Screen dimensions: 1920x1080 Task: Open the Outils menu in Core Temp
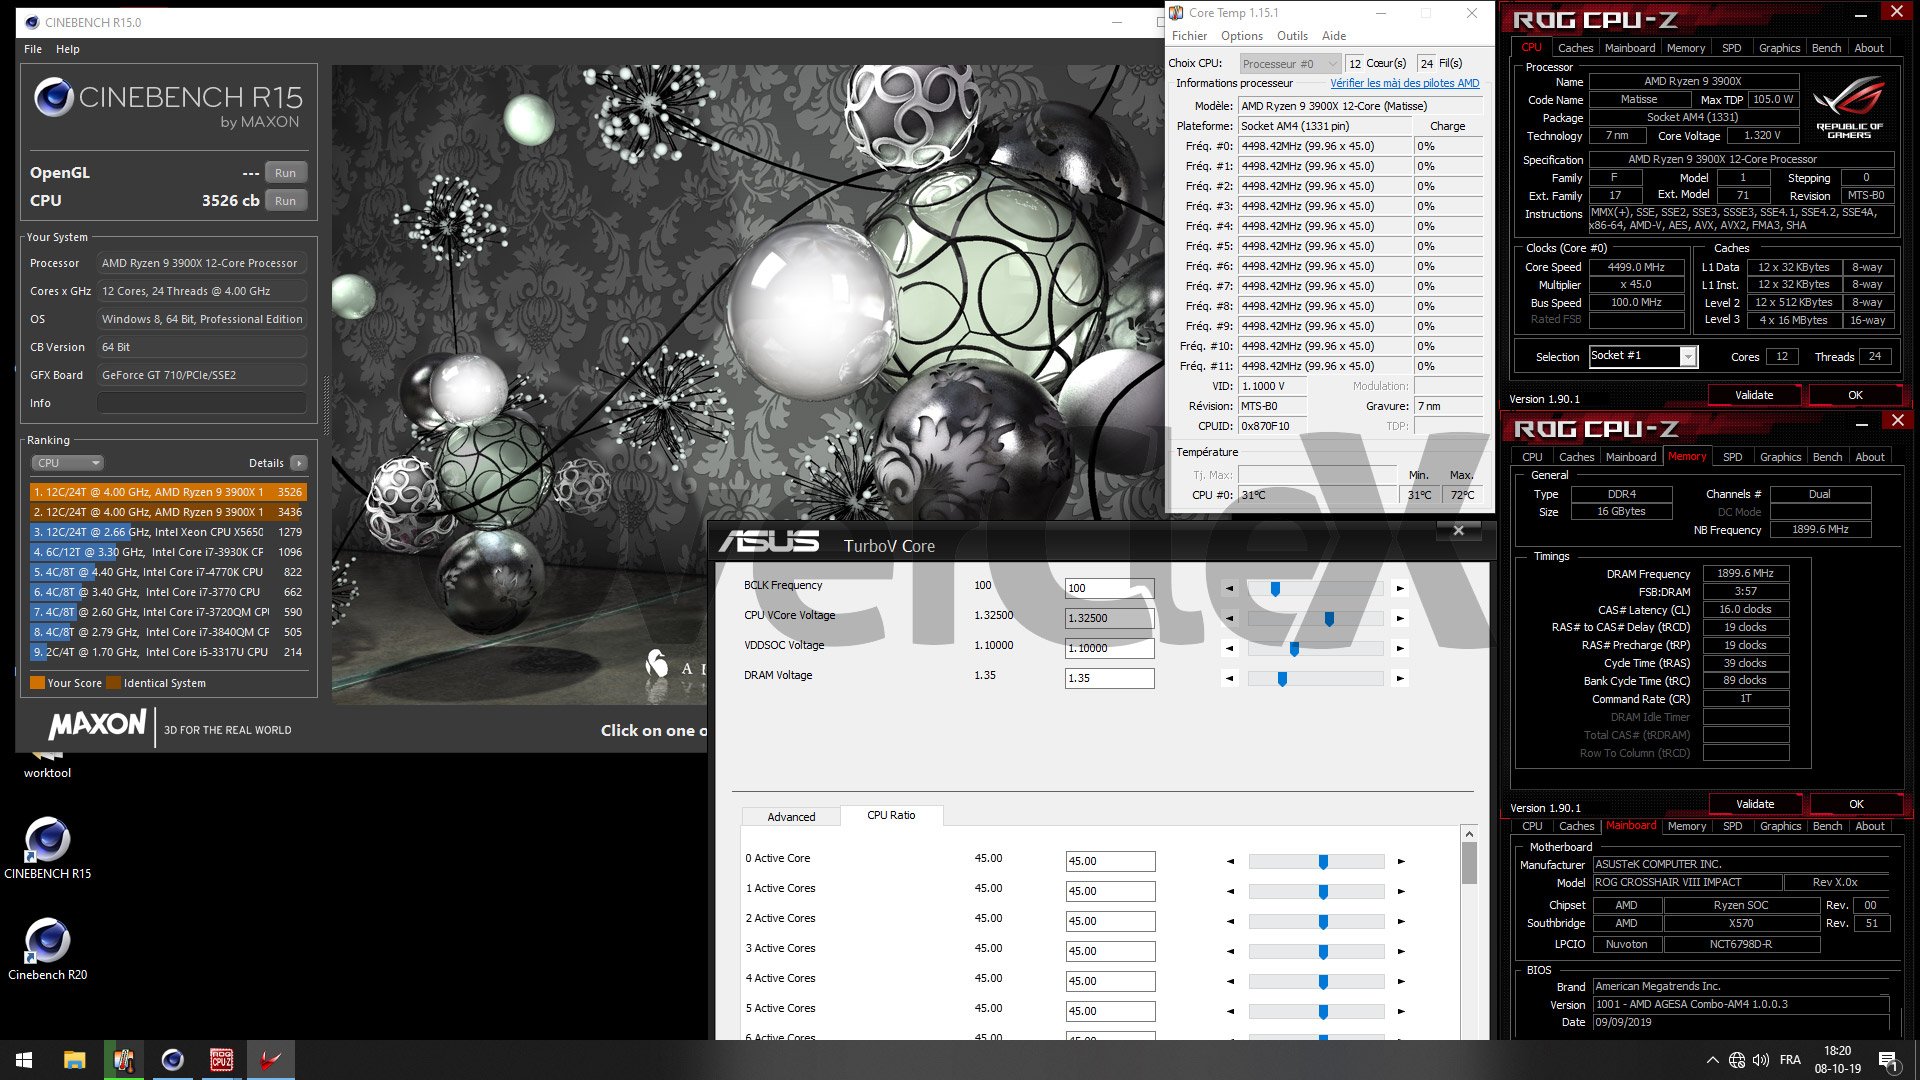click(x=1292, y=36)
